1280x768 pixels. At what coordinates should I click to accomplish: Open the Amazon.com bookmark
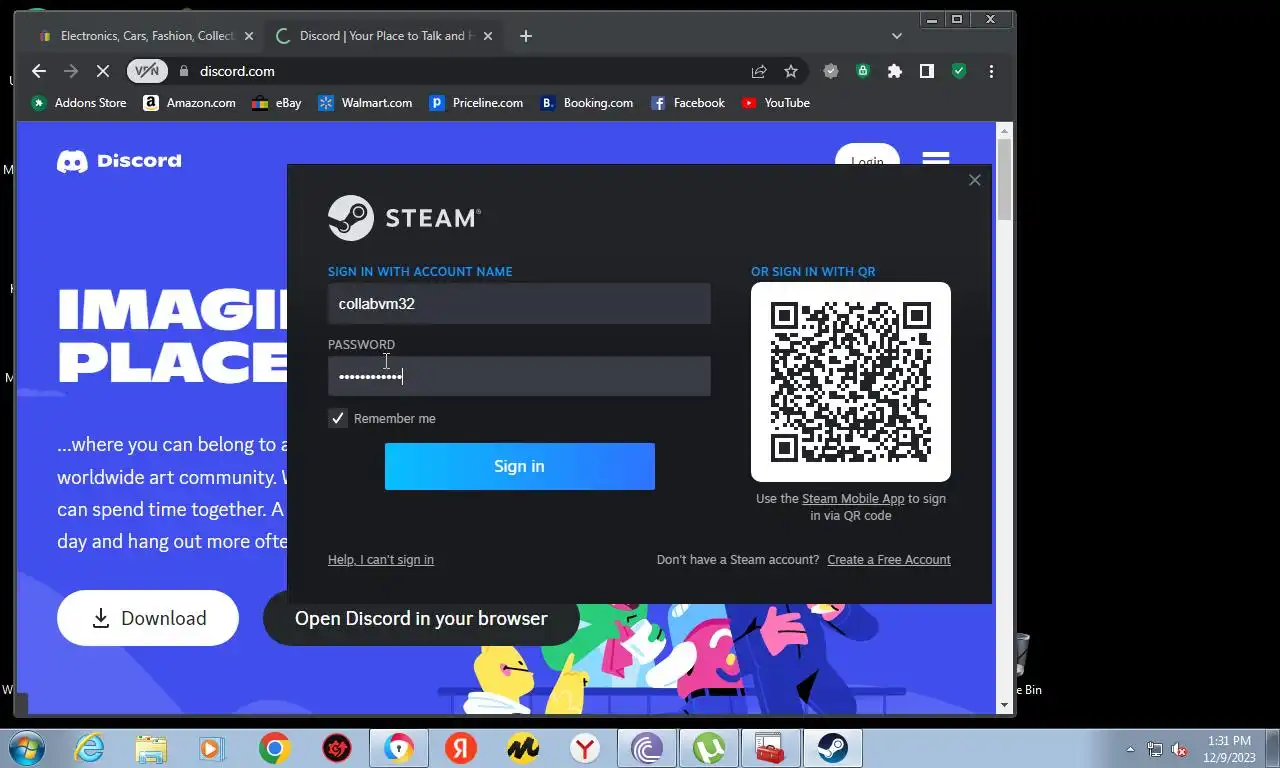coord(190,103)
